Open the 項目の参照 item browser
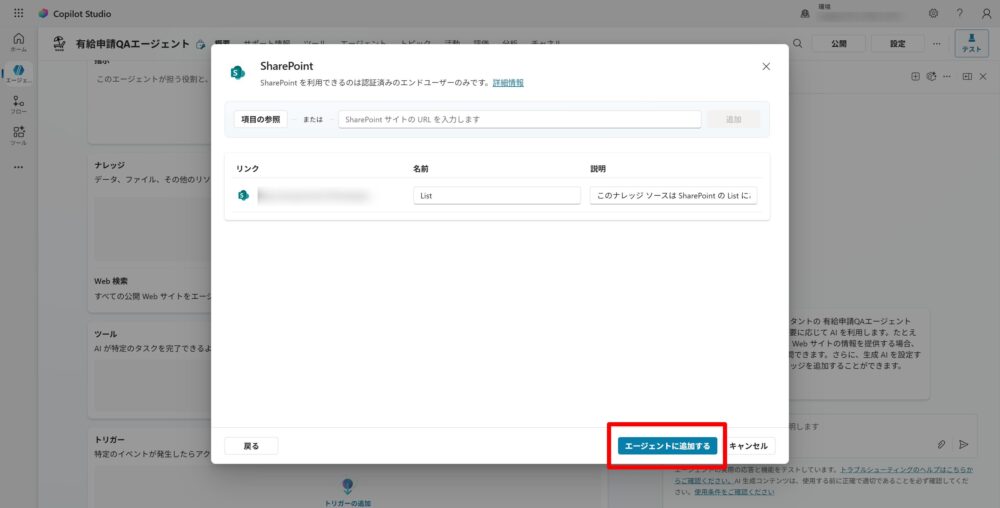The height and width of the screenshot is (508, 1000). pos(261,119)
